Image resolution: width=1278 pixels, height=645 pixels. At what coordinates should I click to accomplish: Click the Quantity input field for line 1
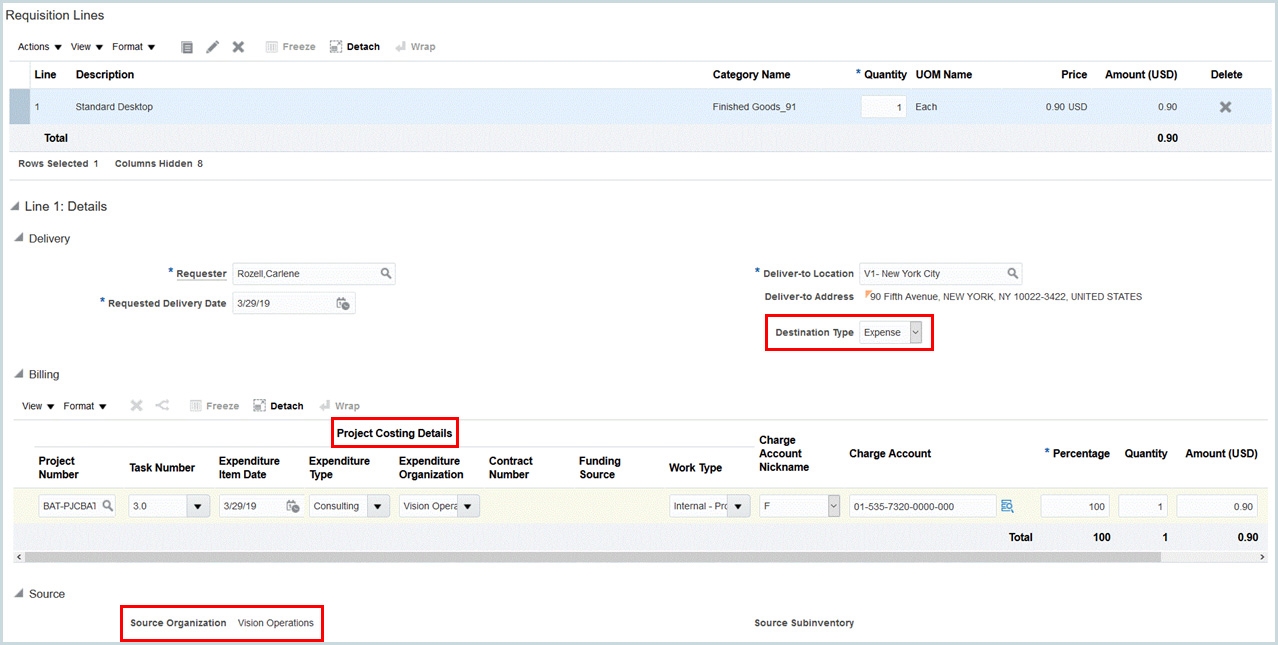point(883,106)
